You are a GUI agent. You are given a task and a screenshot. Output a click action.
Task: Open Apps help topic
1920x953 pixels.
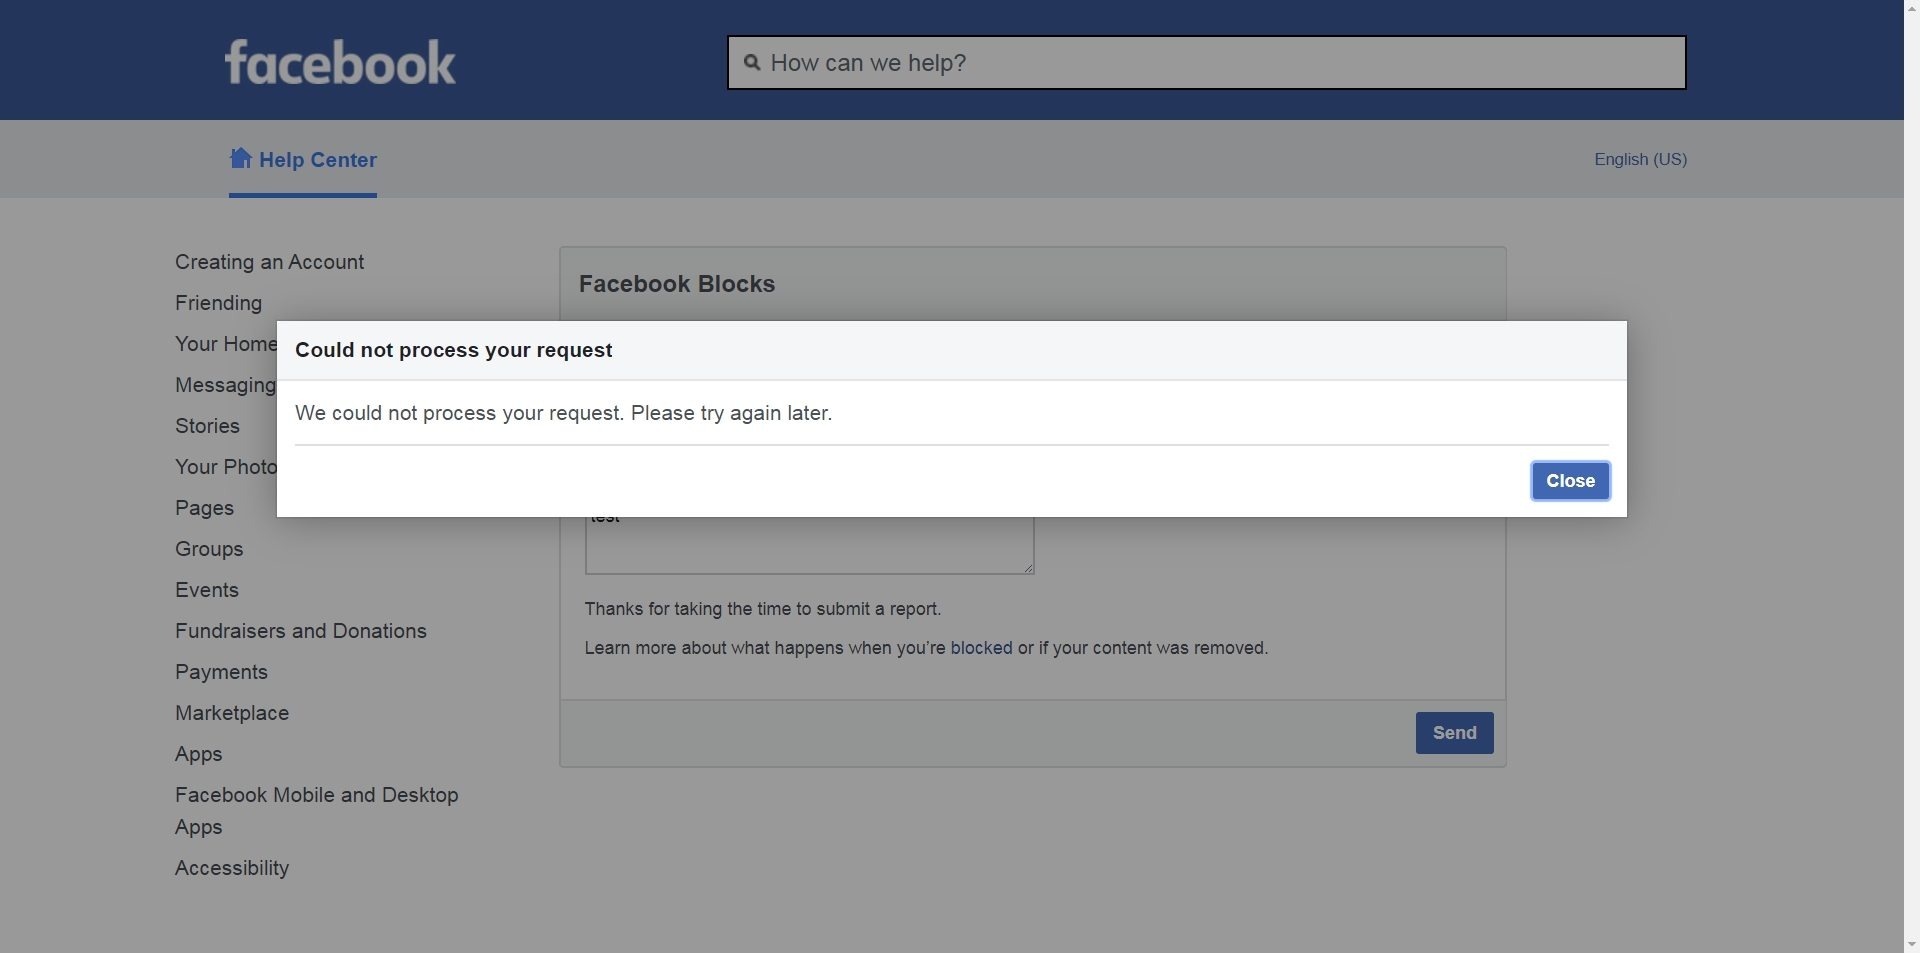[198, 754]
